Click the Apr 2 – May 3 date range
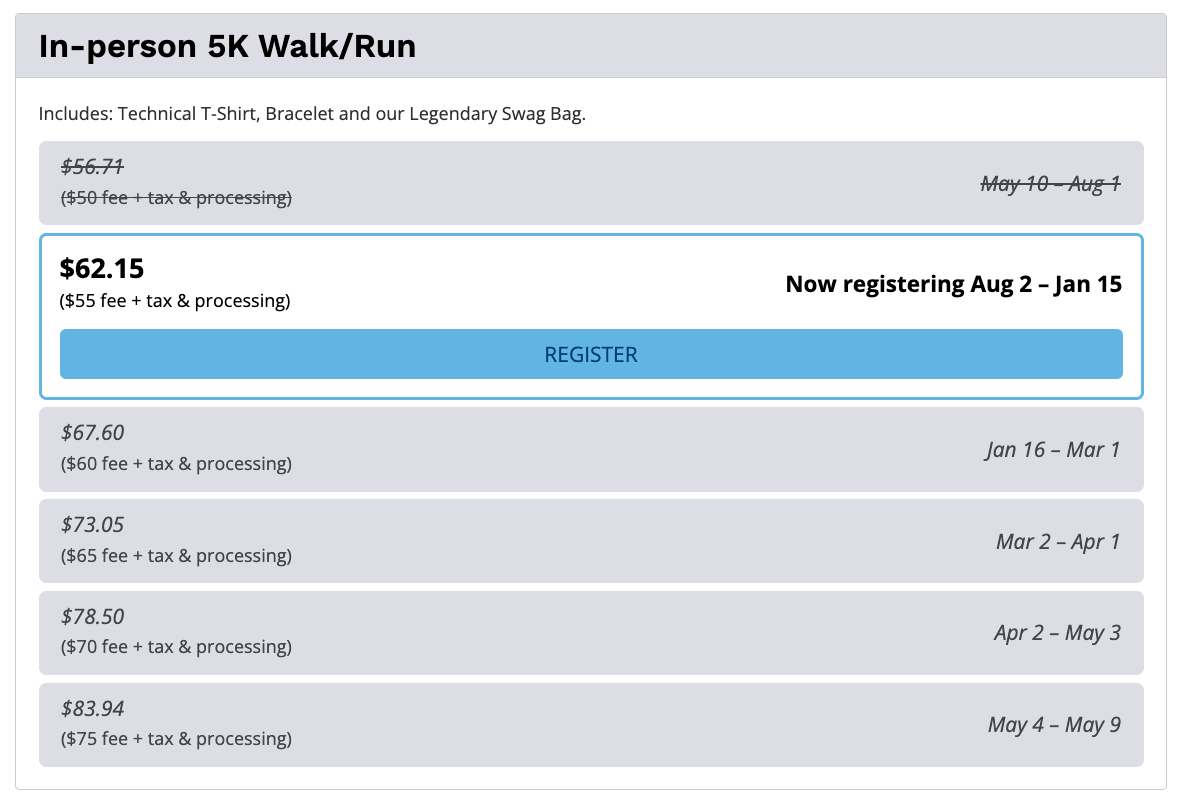1180x807 pixels. click(x=1057, y=633)
